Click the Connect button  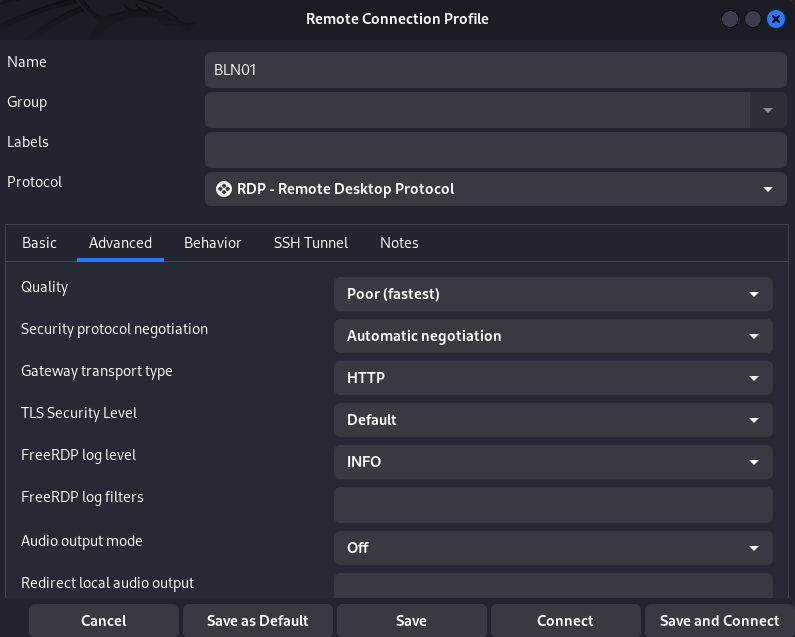point(565,621)
